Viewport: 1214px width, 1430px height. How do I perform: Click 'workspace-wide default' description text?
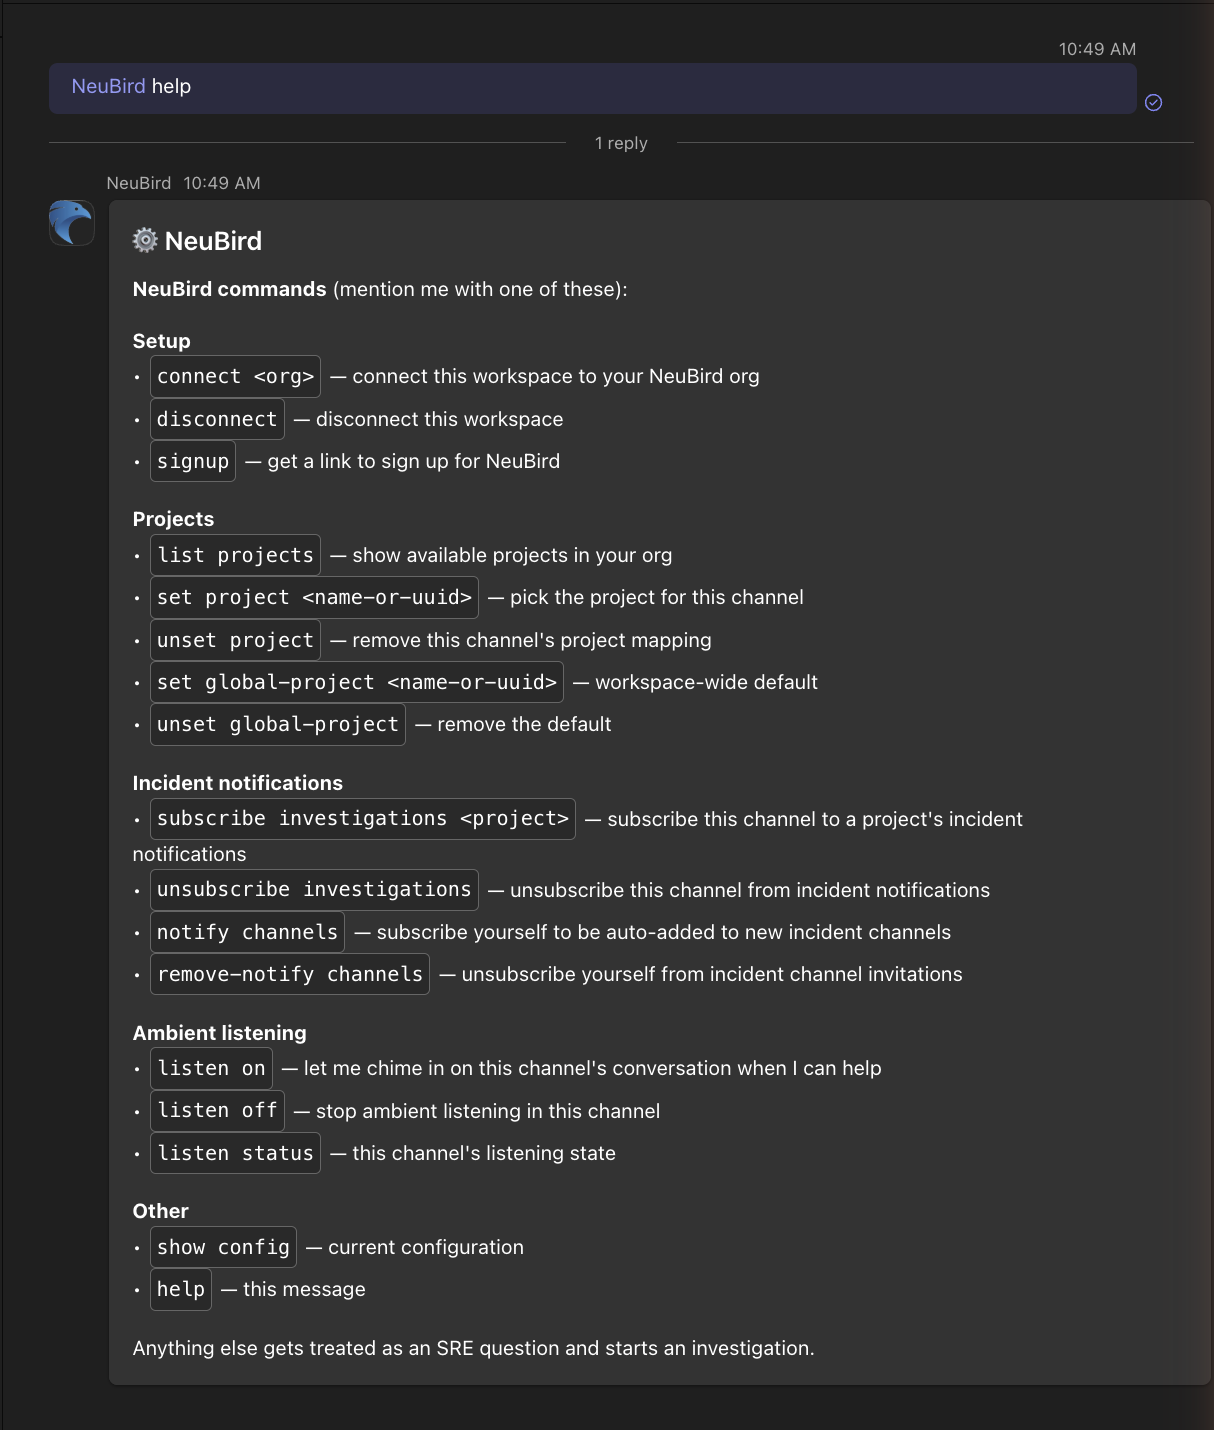point(706,682)
